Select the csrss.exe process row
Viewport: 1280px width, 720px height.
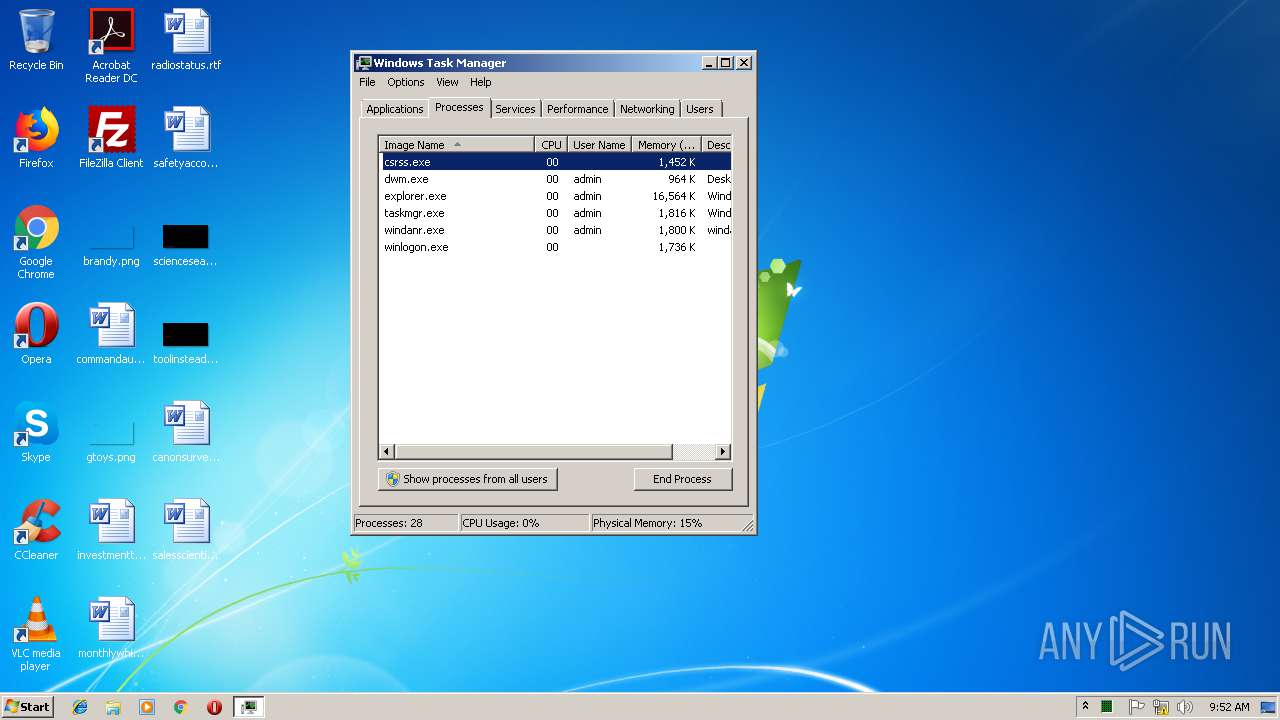[x=555, y=162]
